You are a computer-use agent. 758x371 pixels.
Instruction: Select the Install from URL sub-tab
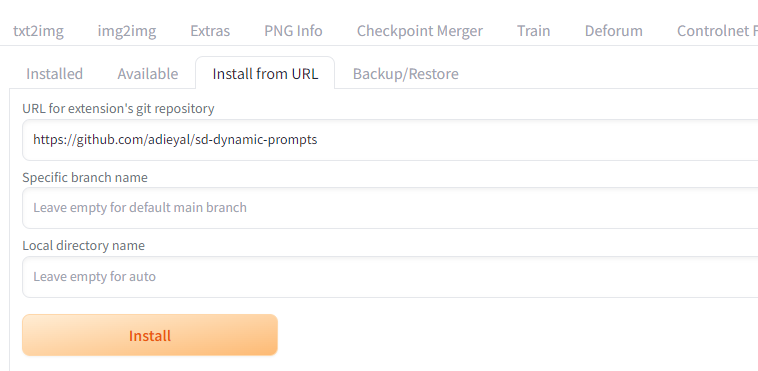[x=265, y=74]
